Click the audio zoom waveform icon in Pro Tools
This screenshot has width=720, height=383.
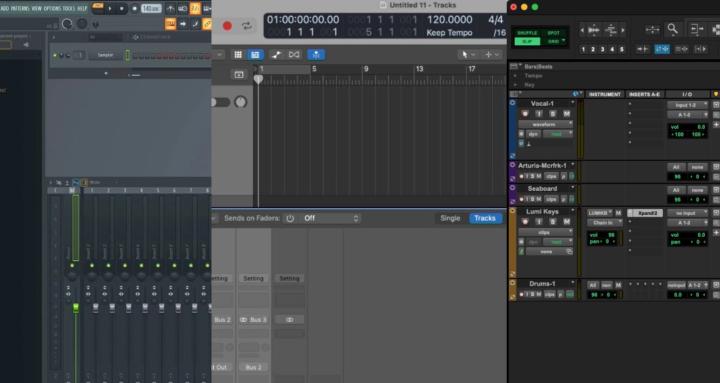(594, 30)
